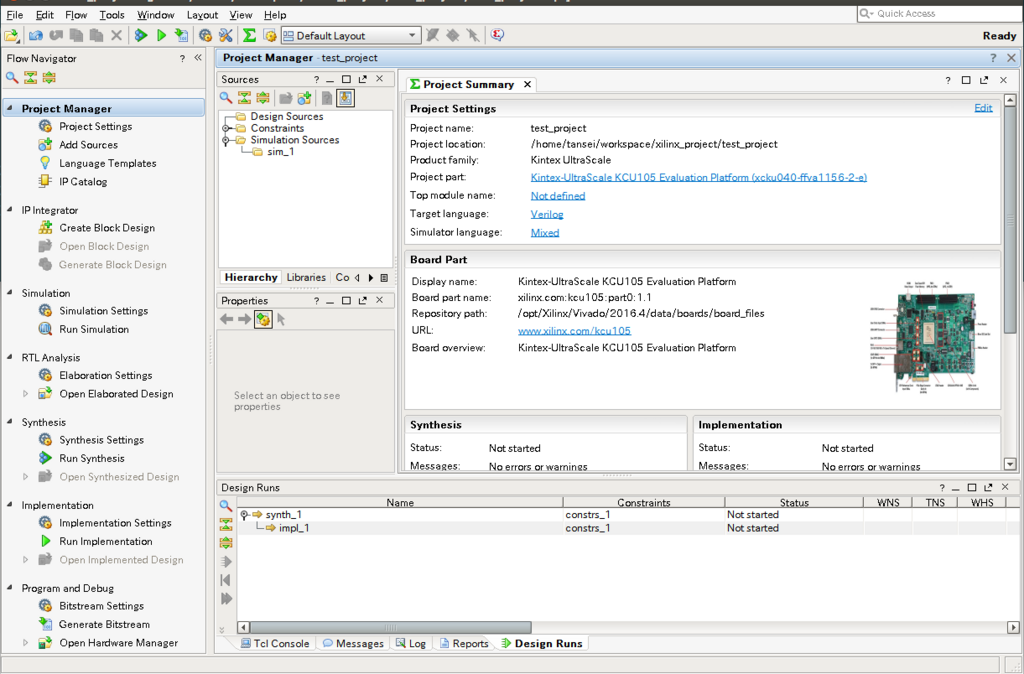Click the Design Runs scroll left arrow
Screen dimensions: 1024x674
click(243, 627)
